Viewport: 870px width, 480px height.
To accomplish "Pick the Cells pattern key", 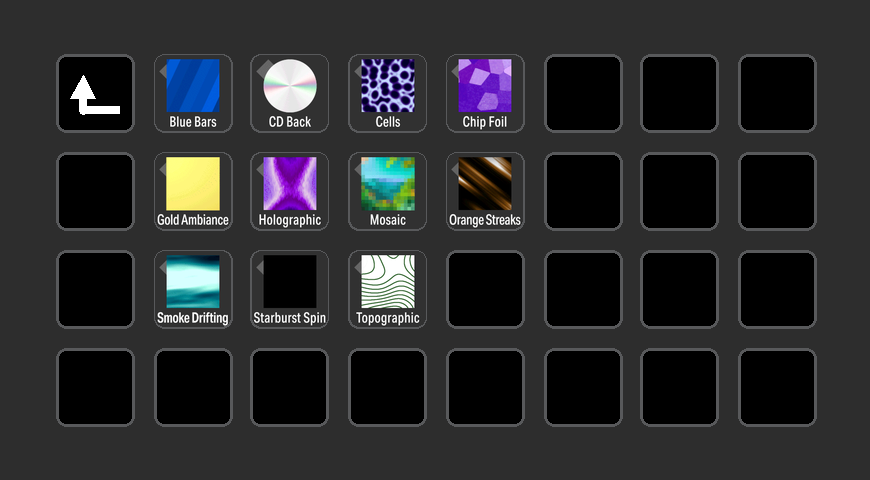I will [x=387, y=93].
